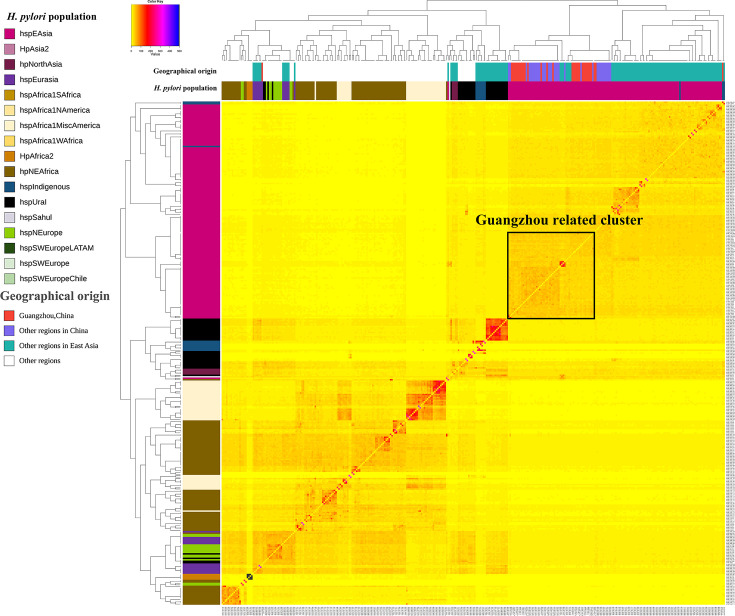Click the Geographical origin row label

(185, 71)
